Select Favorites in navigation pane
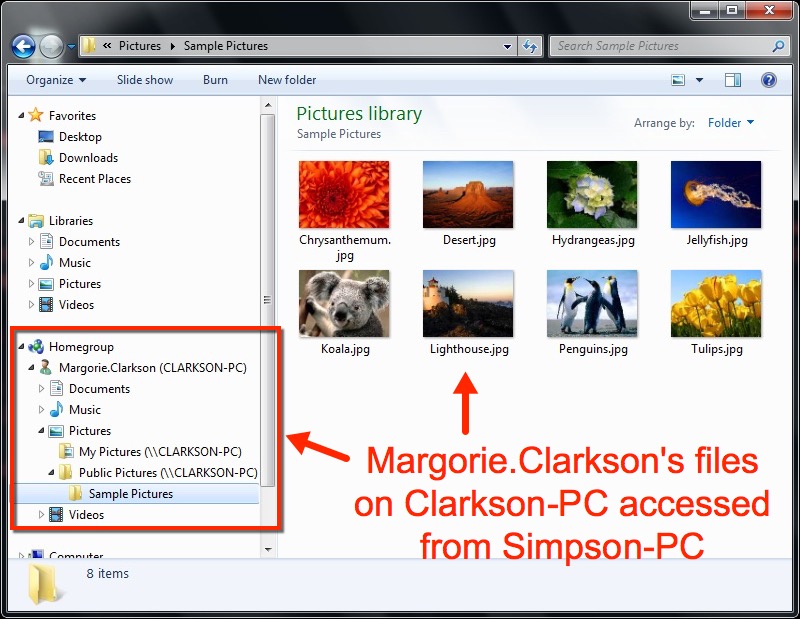This screenshot has height=619, width=800. point(72,116)
